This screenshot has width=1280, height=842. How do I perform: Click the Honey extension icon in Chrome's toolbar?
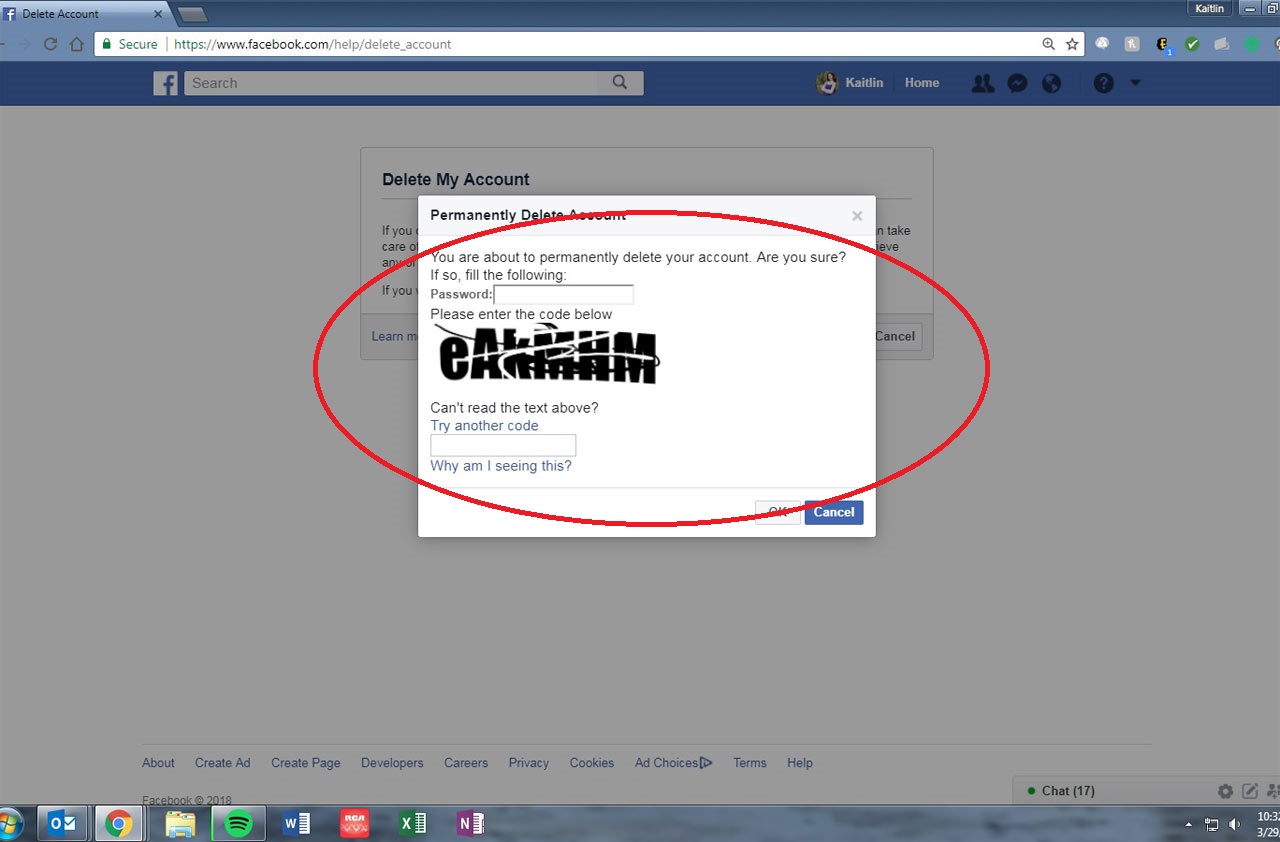tap(1132, 44)
